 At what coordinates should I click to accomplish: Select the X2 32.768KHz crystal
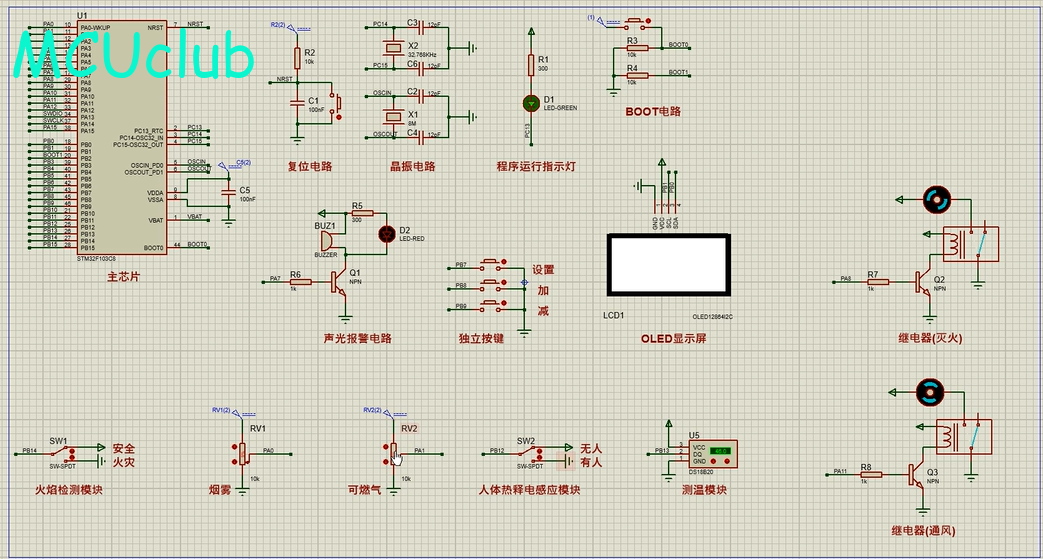393,47
